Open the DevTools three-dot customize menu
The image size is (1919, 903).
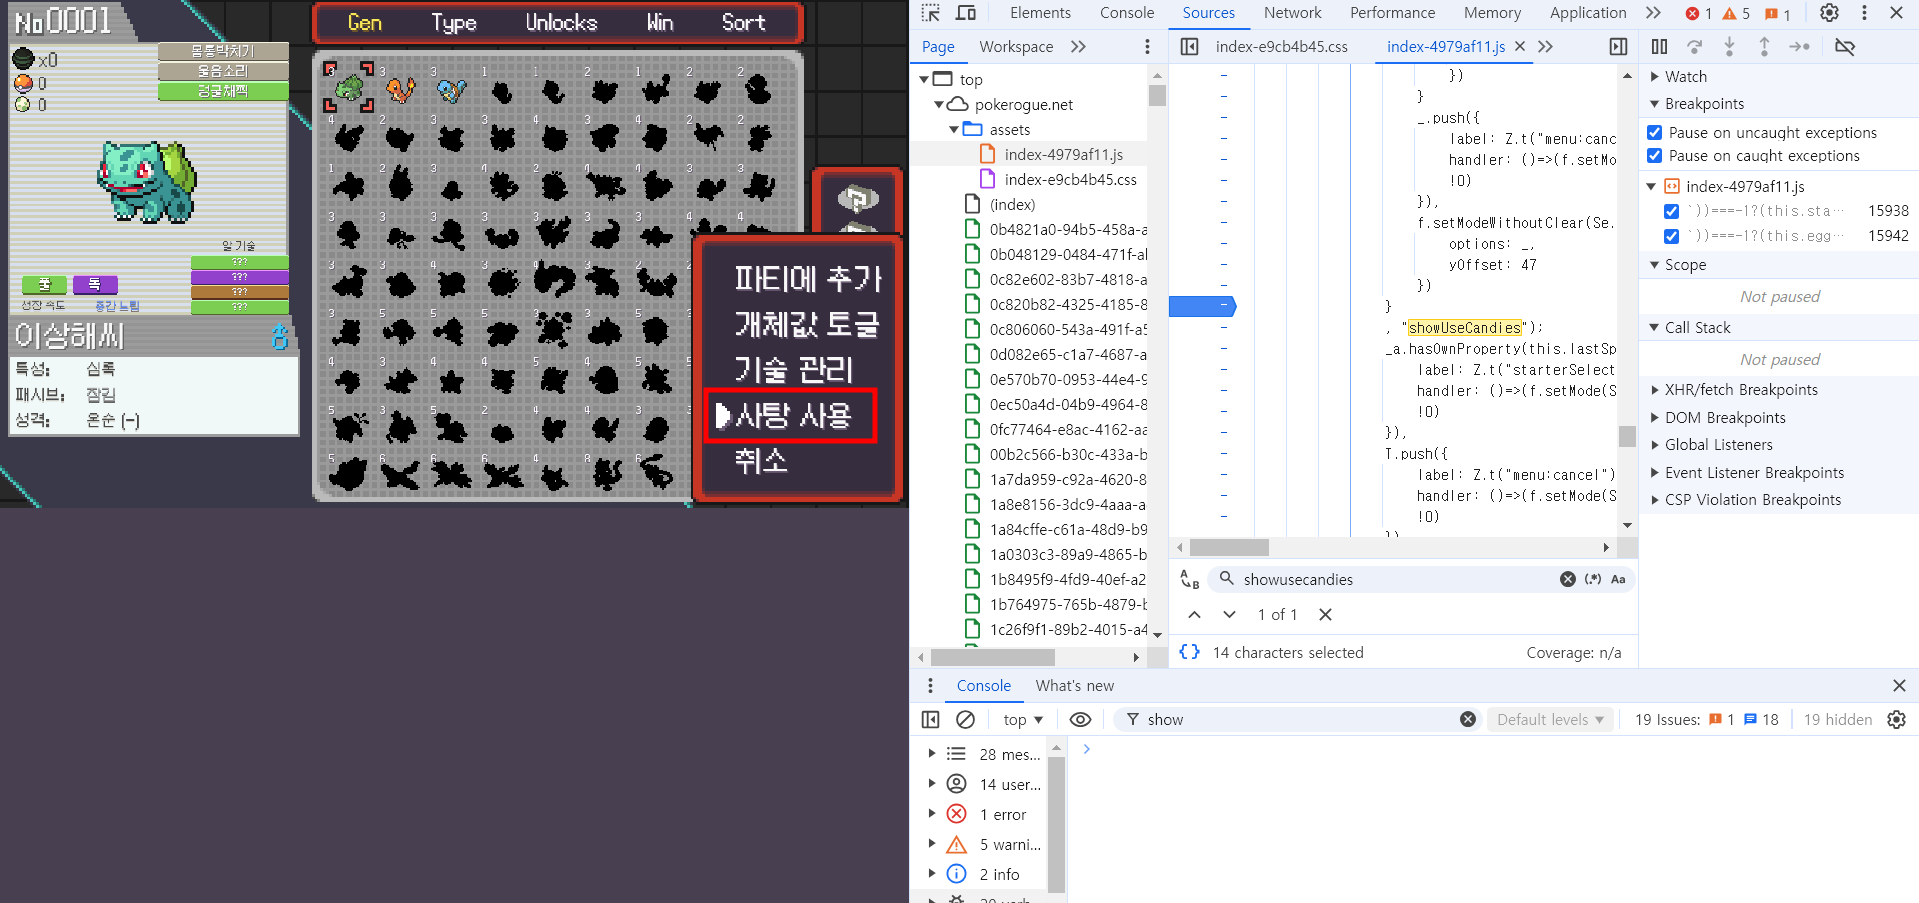[1864, 13]
